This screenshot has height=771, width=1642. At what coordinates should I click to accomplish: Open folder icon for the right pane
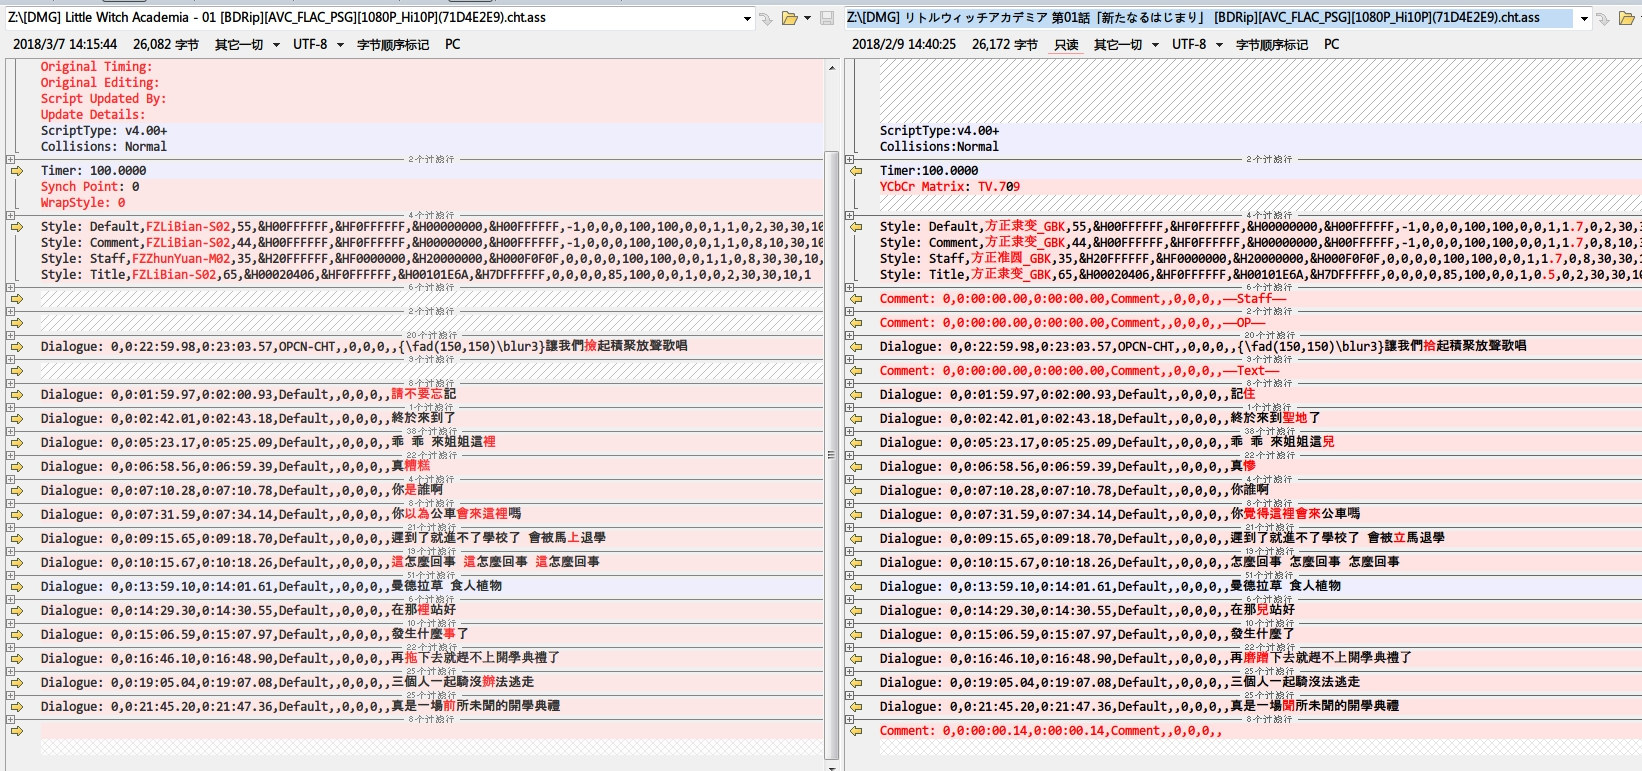1629,18
